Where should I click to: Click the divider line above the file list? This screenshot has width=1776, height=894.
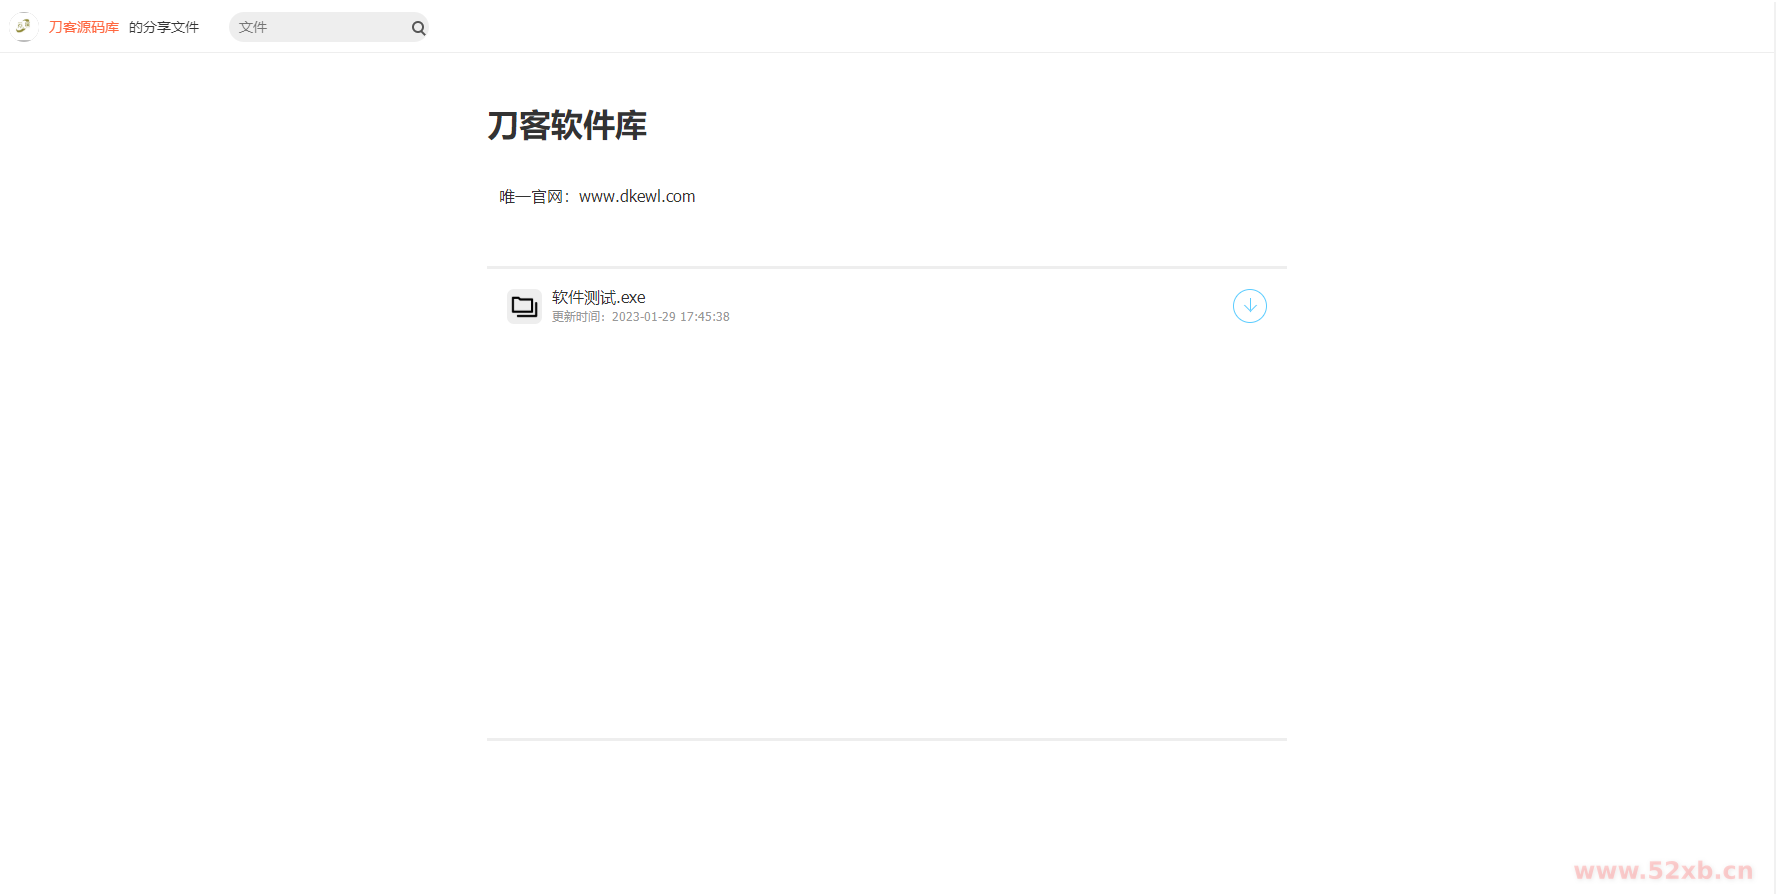point(886,267)
